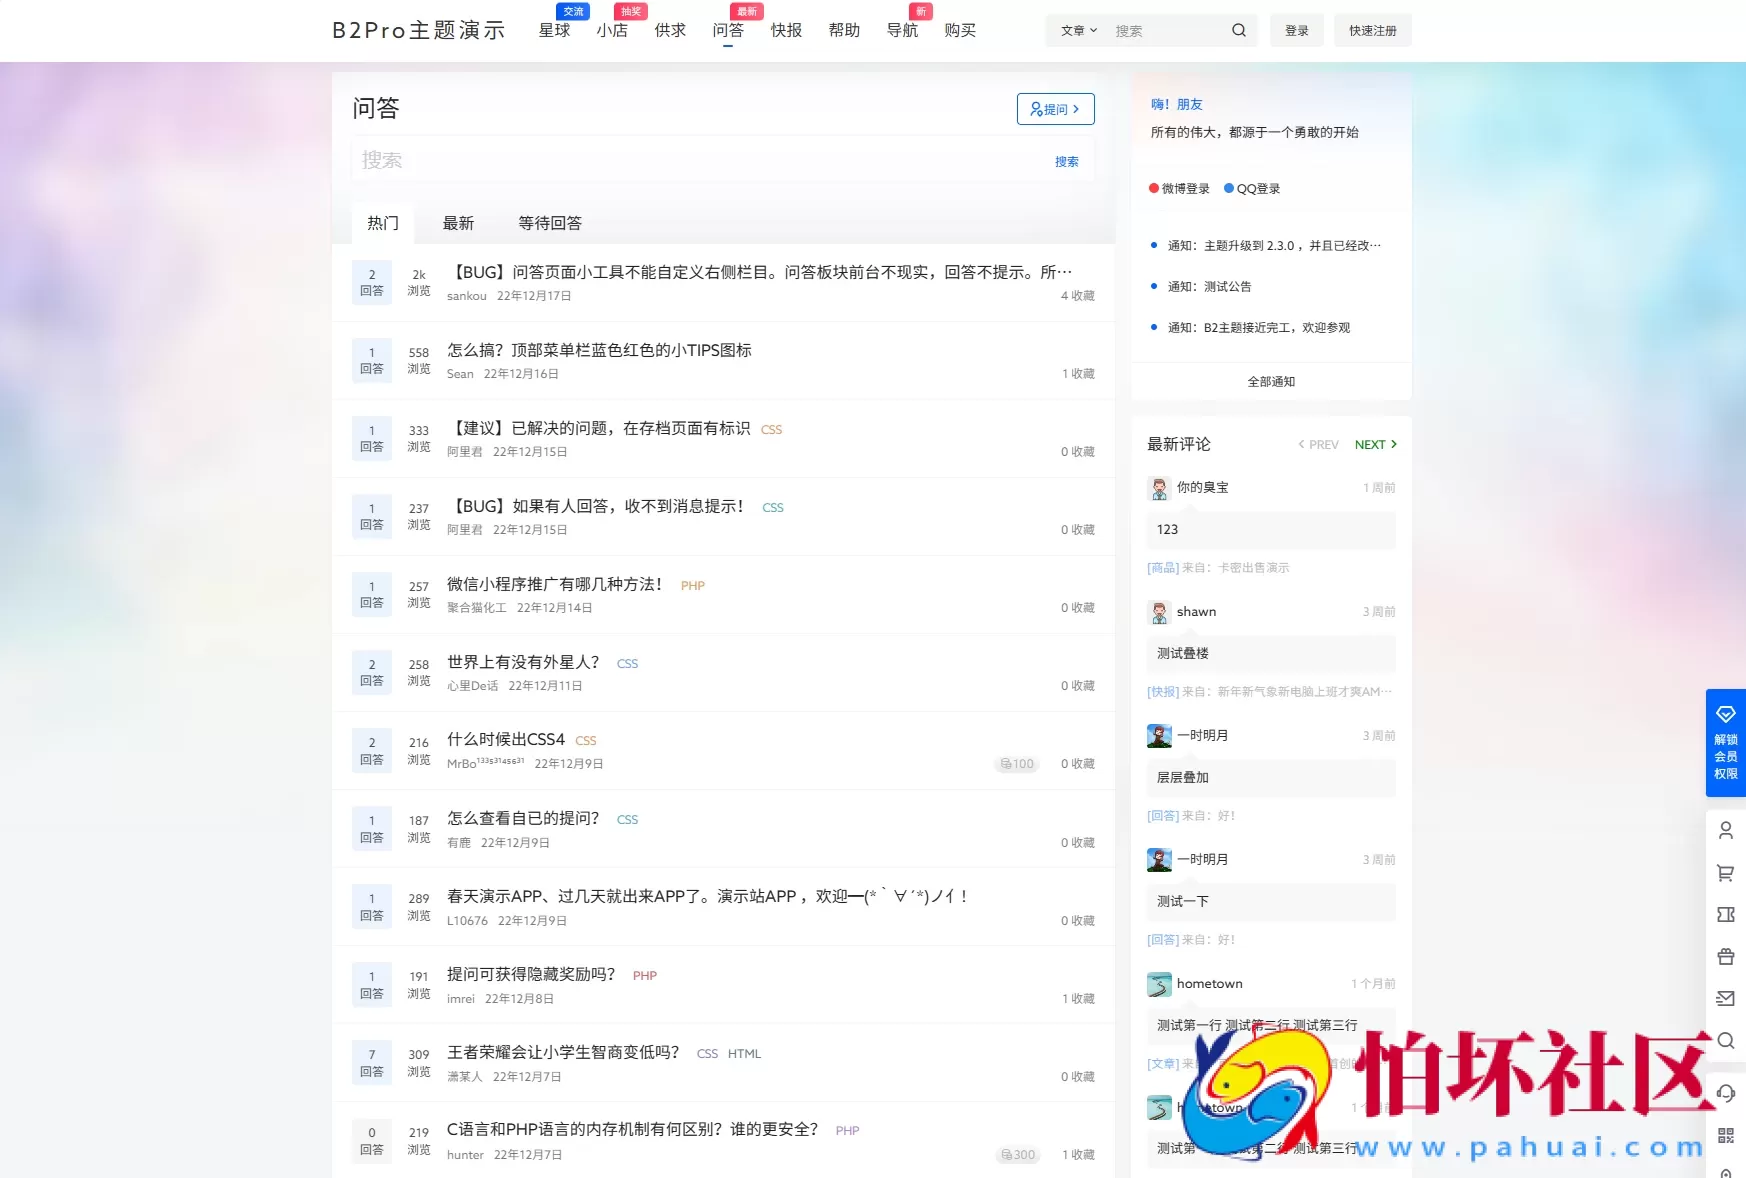Open the shopping cart icon on right edge

[1725, 872]
